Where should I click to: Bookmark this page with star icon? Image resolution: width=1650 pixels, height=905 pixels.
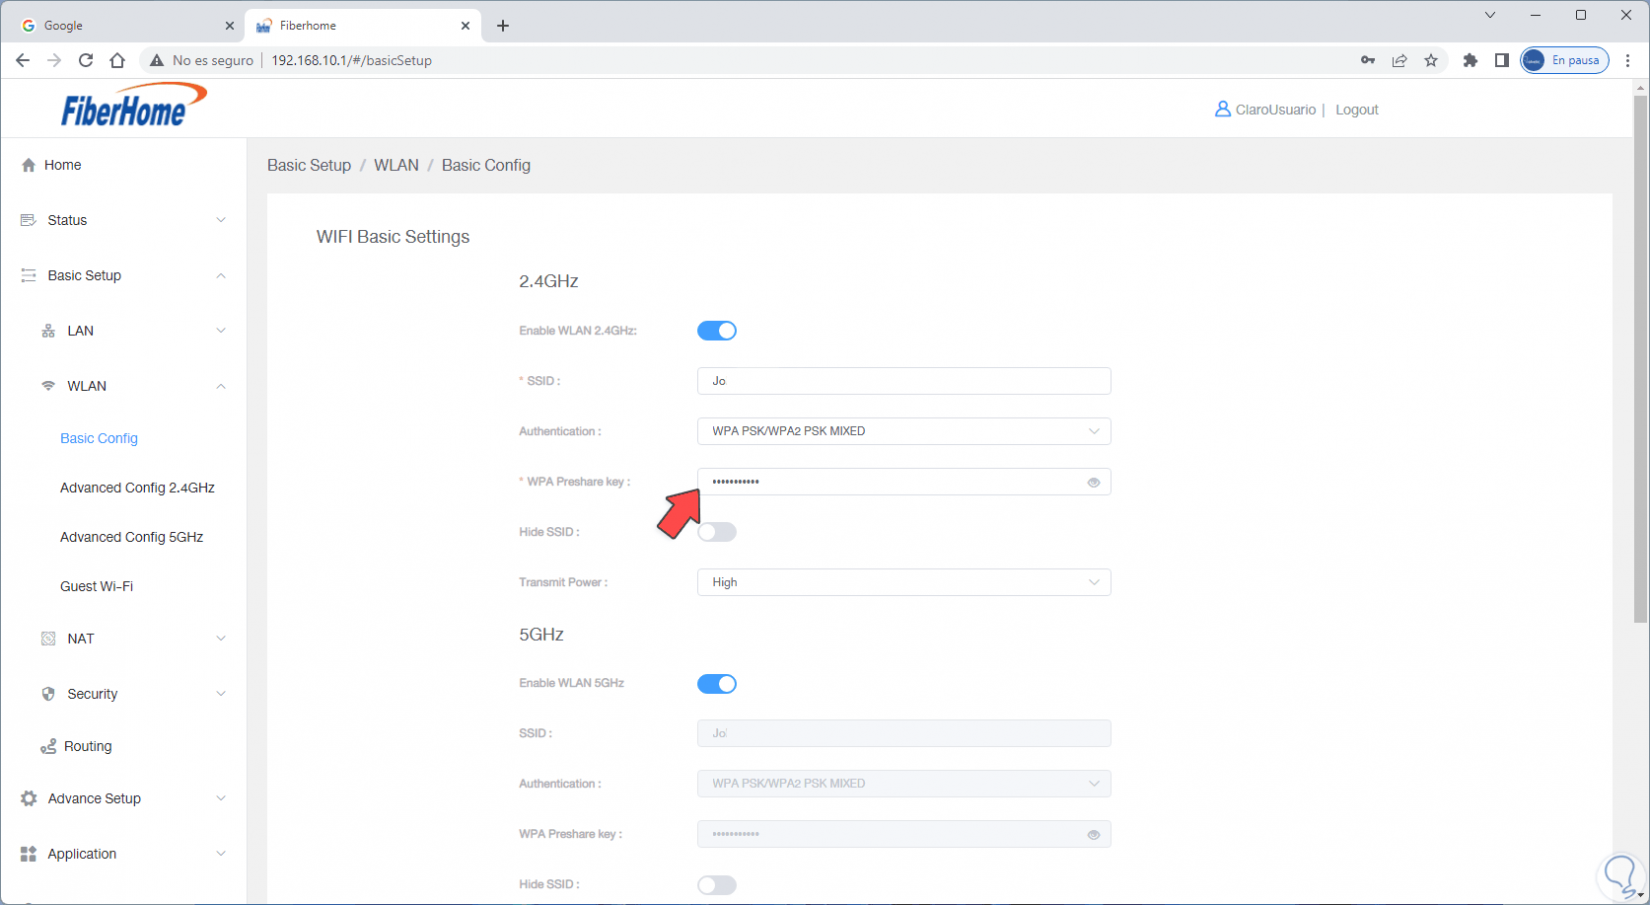click(x=1431, y=60)
